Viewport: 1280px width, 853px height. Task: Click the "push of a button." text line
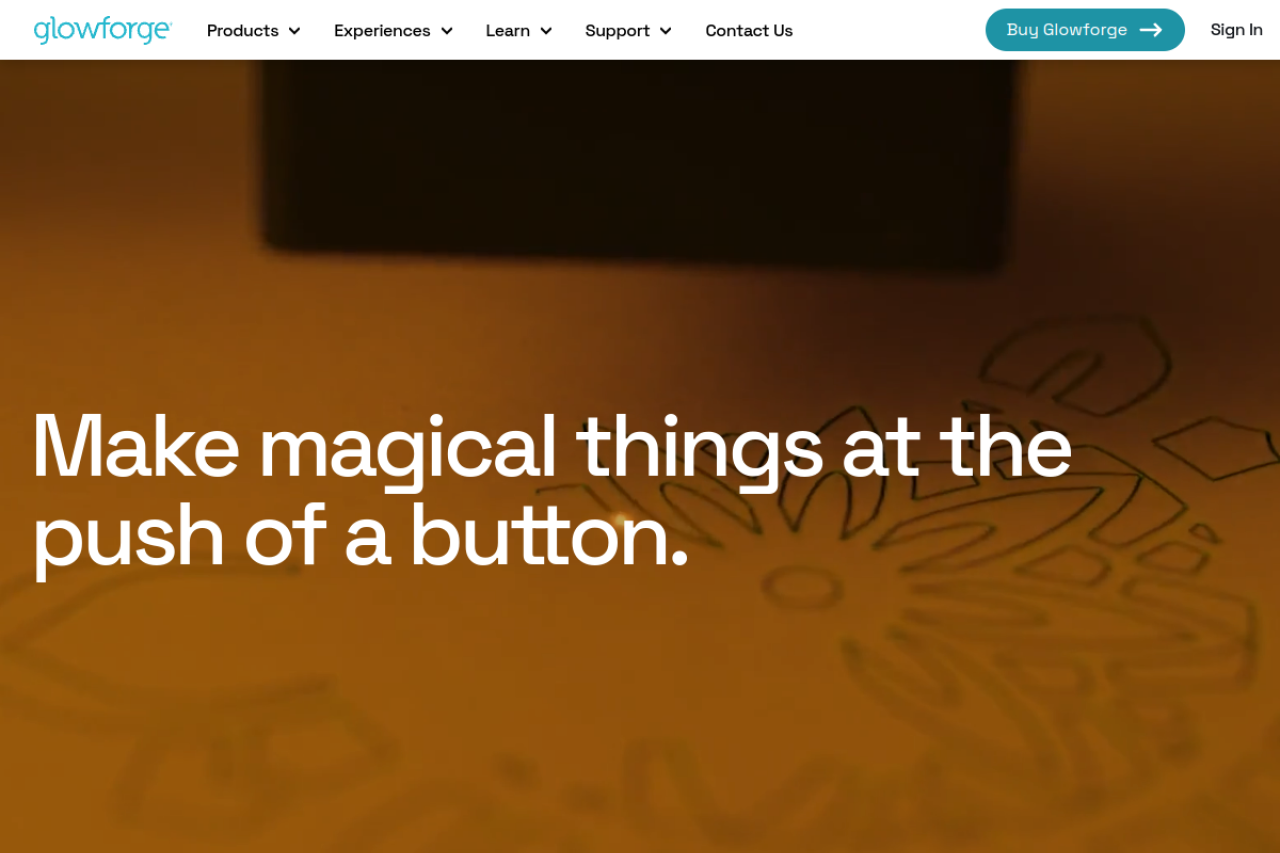tap(361, 538)
